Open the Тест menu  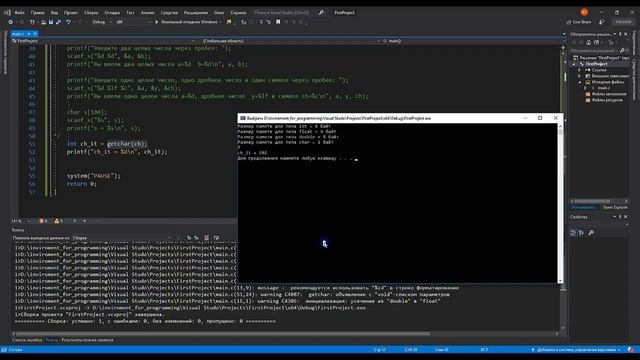tap(130, 13)
